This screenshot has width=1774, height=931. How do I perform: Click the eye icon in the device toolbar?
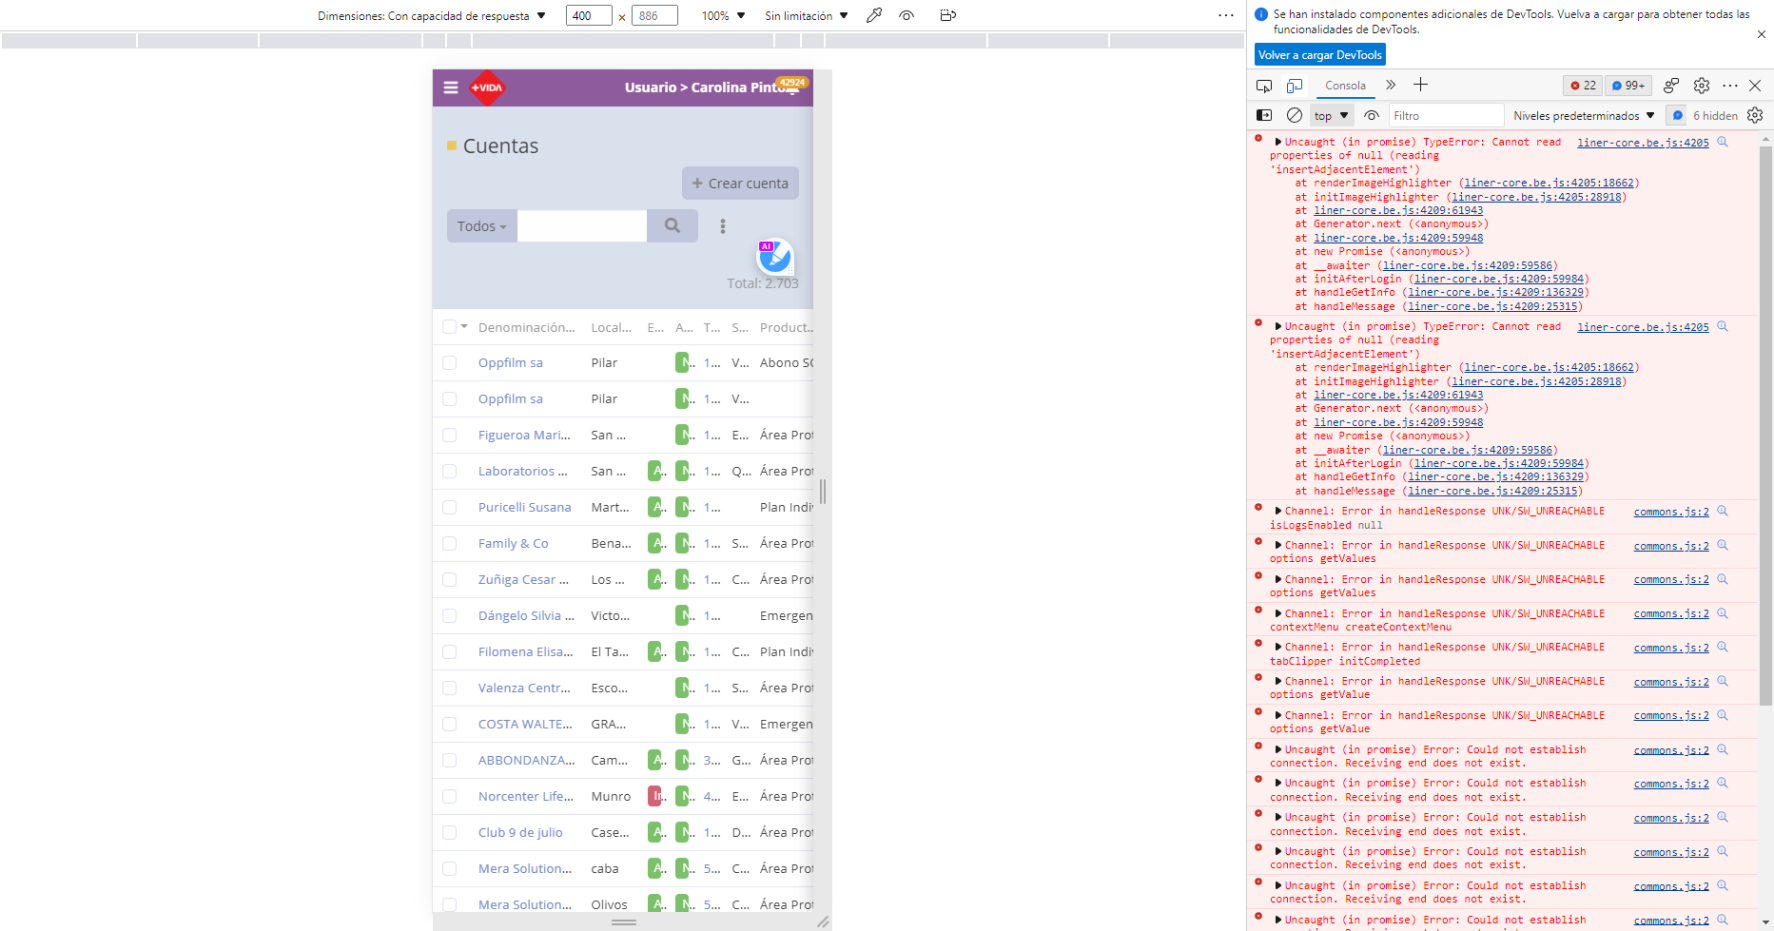point(907,15)
